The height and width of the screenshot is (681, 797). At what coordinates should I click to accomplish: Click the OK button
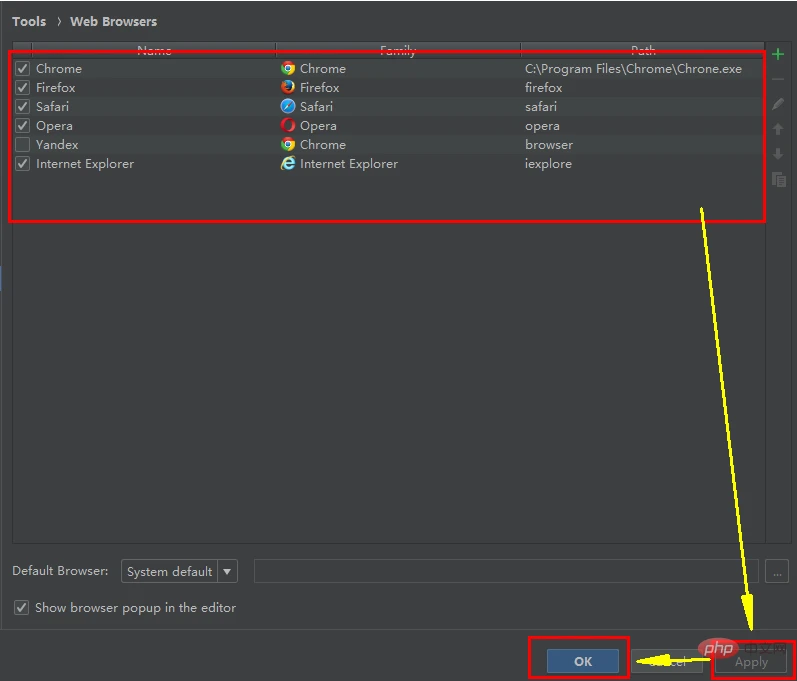pyautogui.click(x=583, y=661)
